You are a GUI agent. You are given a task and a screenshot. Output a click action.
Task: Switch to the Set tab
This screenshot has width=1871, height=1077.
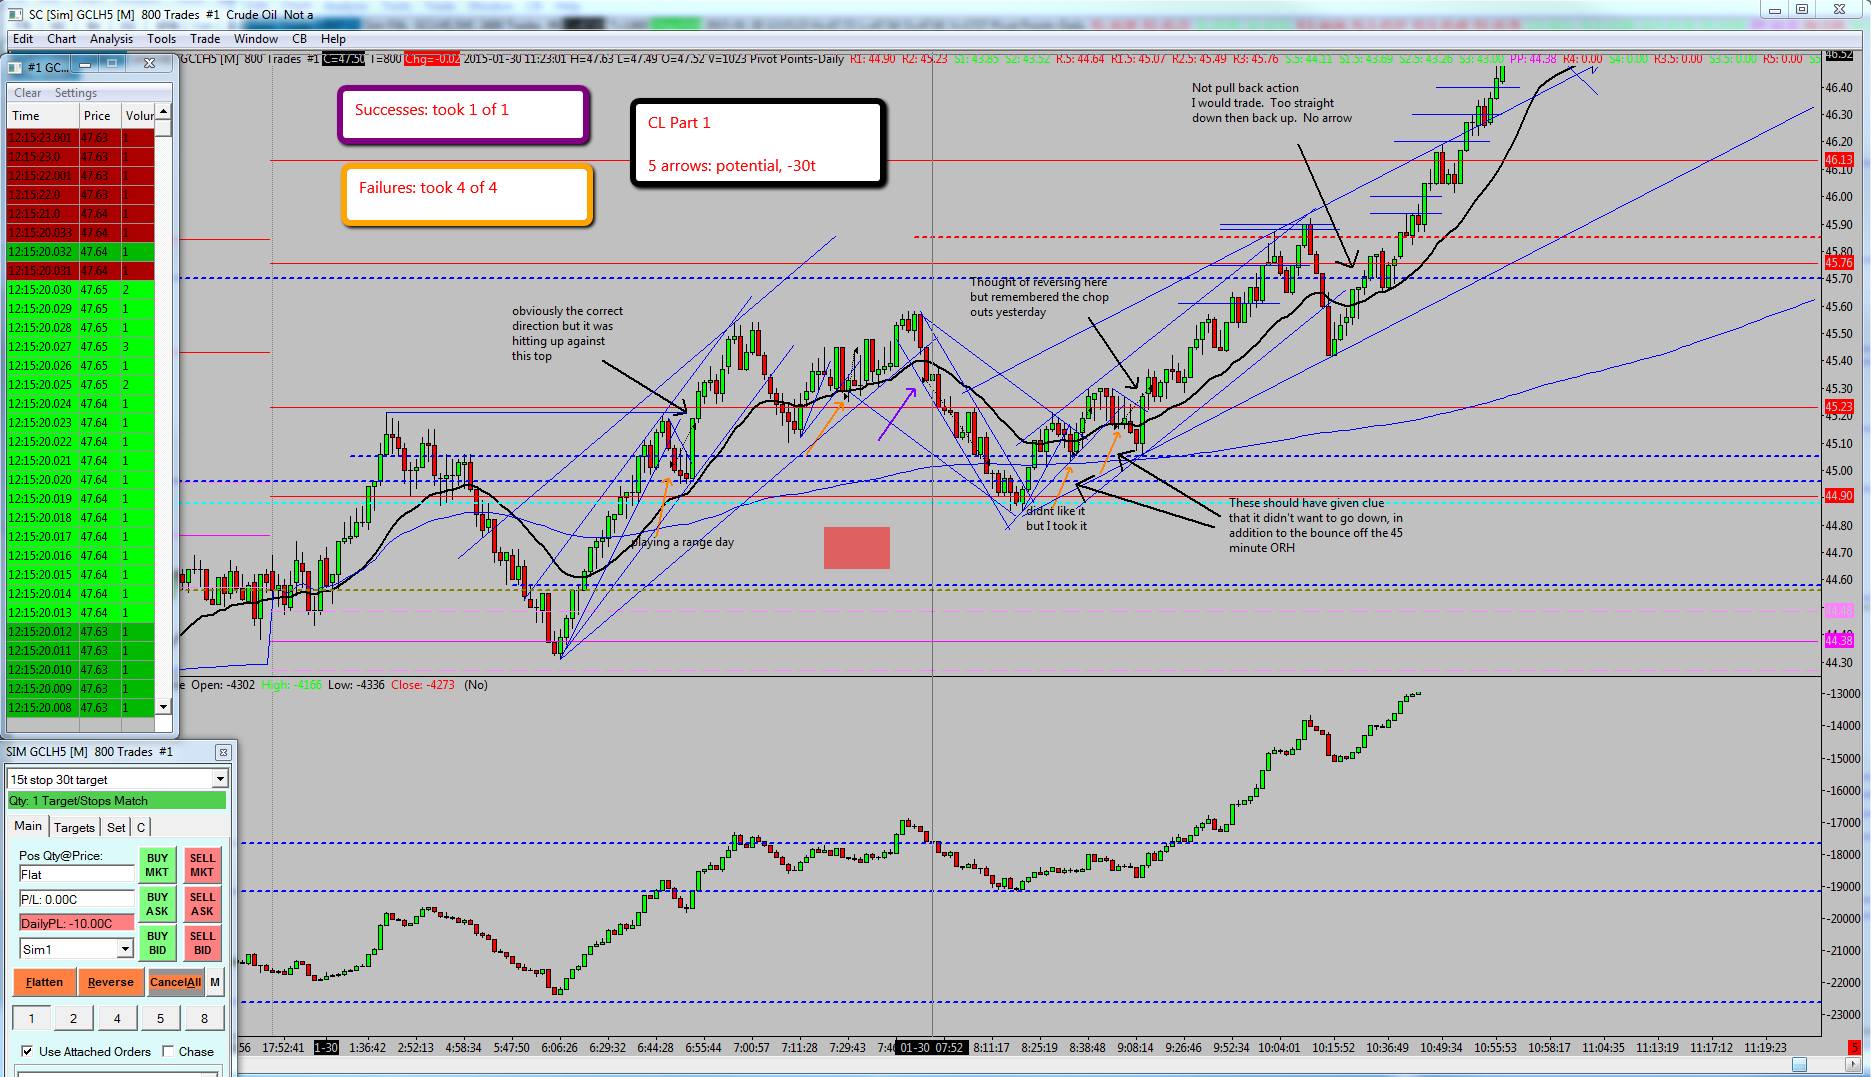(116, 827)
